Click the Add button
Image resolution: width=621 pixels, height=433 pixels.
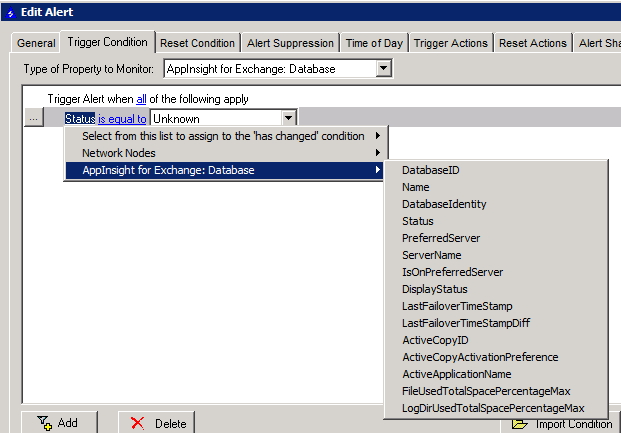(x=59, y=423)
